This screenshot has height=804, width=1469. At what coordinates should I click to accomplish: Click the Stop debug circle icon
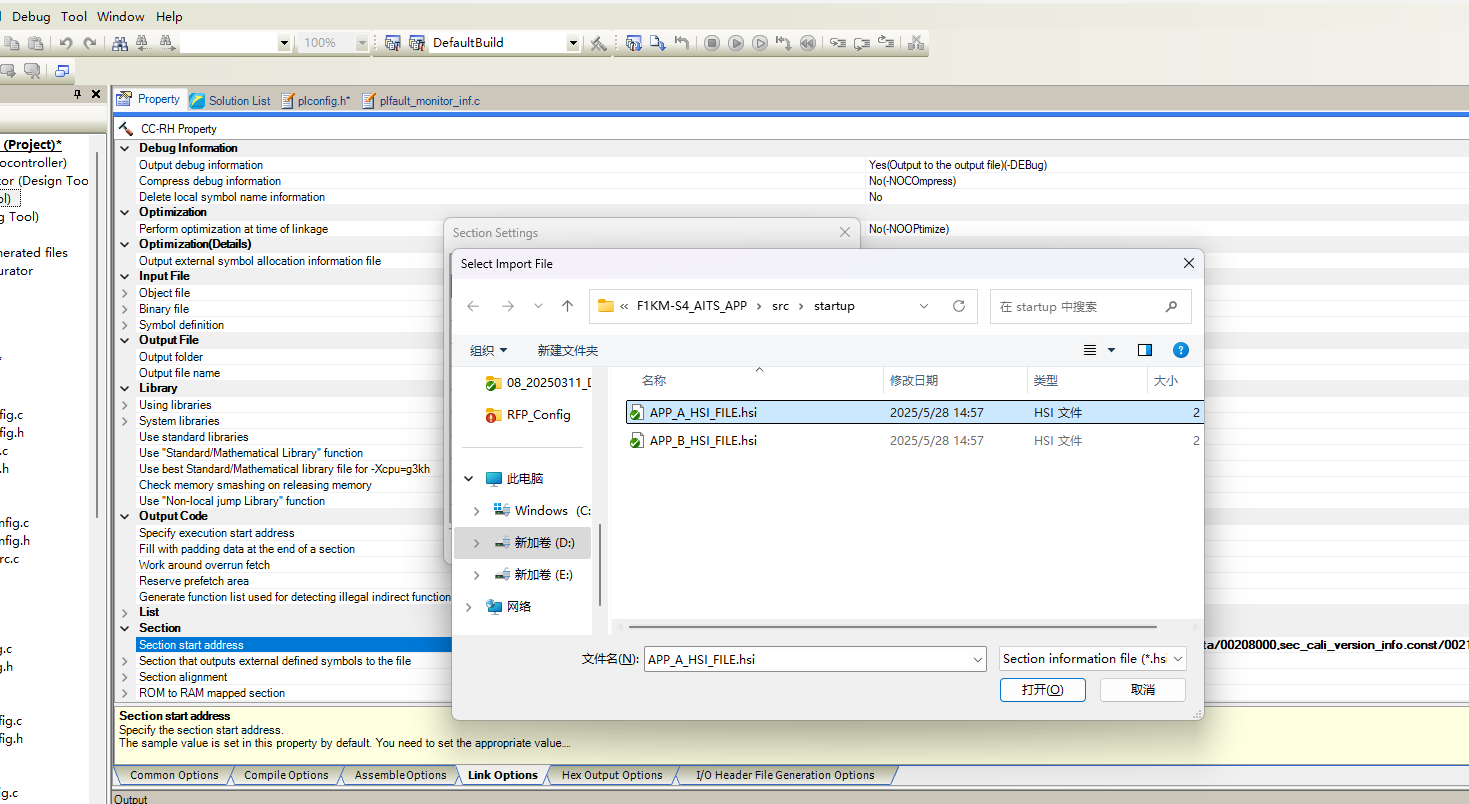(712, 43)
